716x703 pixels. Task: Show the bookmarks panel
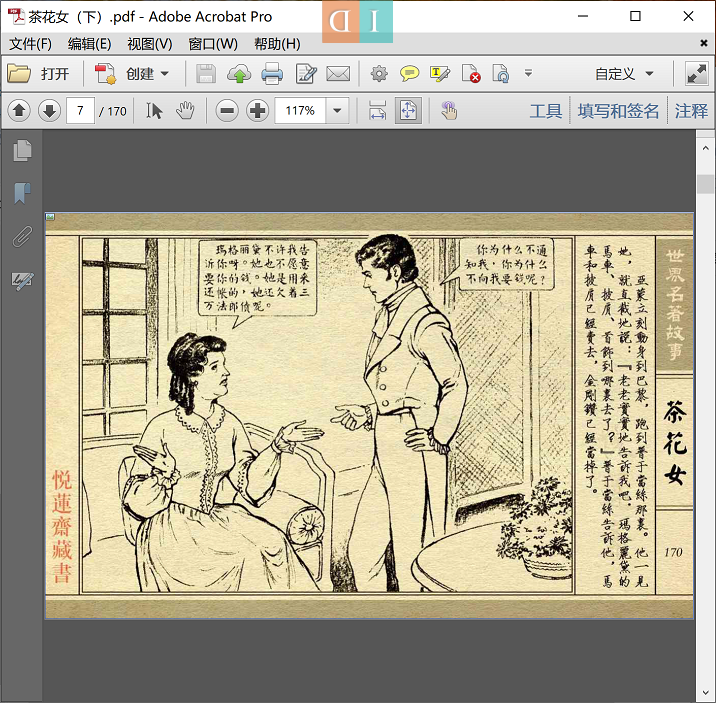point(22,193)
